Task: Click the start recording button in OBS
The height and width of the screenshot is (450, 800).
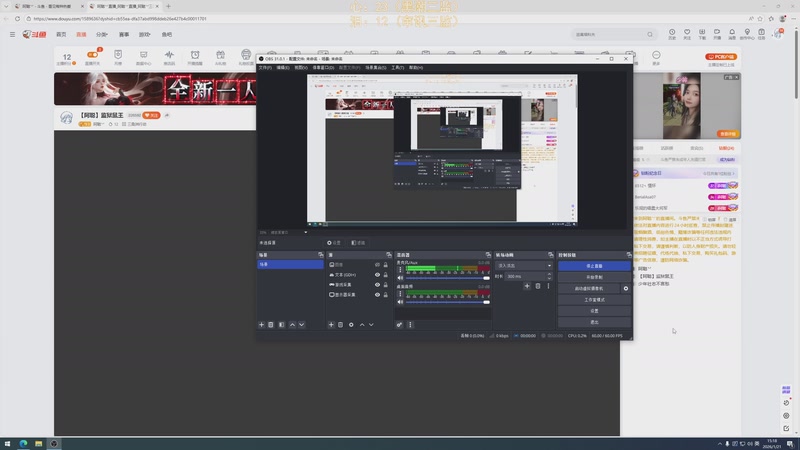Action: click(594, 277)
